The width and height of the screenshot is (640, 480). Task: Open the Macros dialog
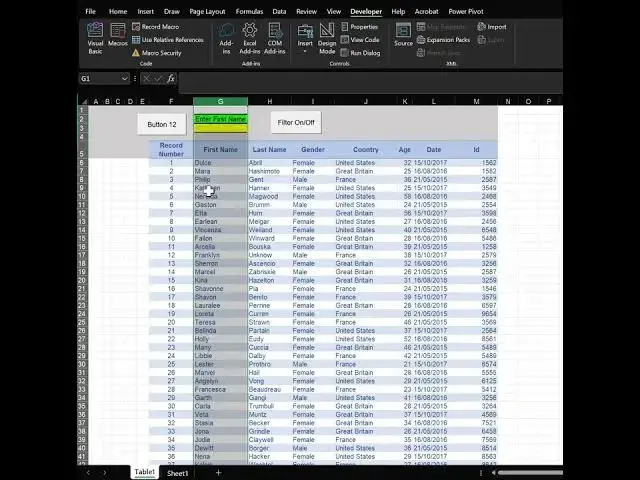pos(118,35)
